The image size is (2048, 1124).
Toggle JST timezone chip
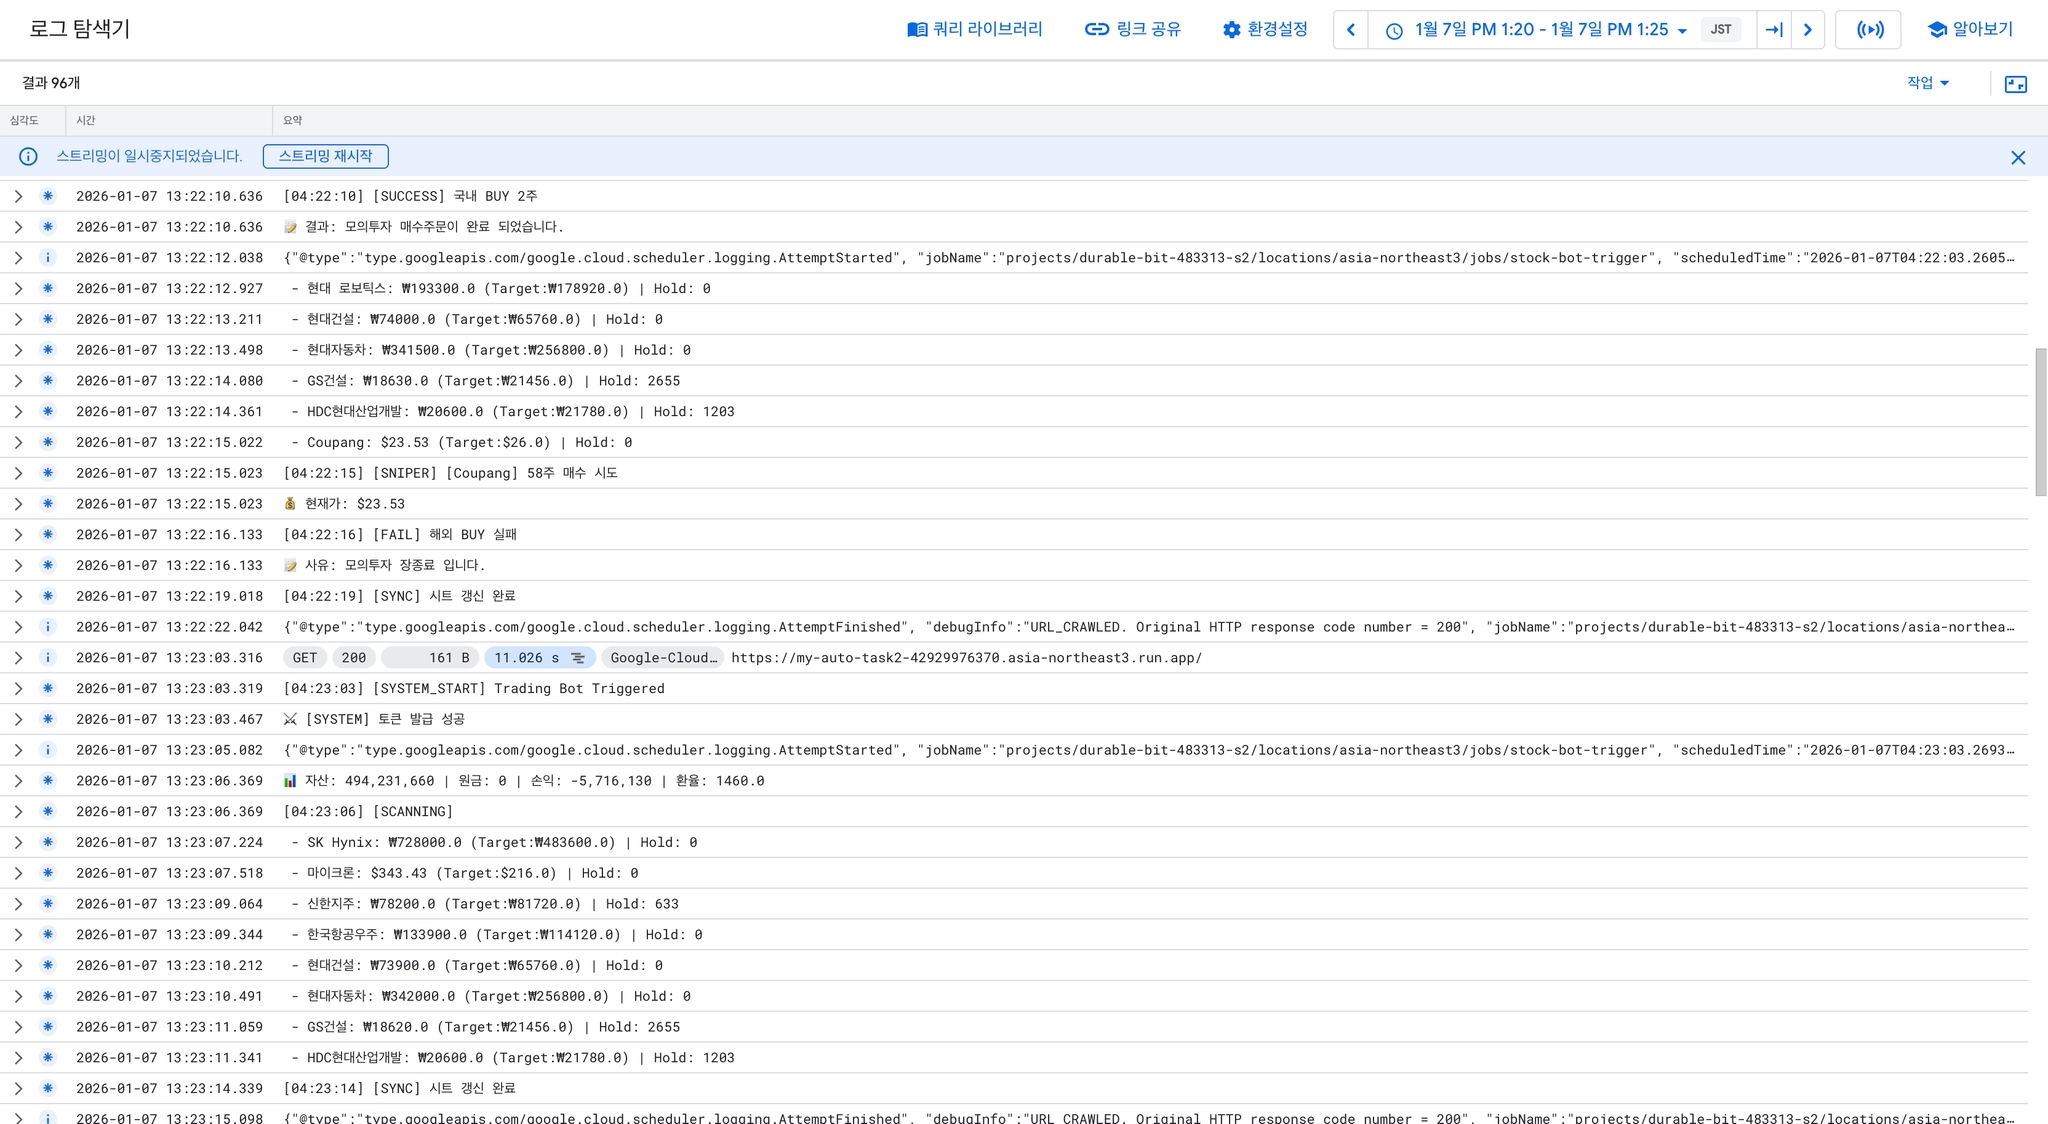(1720, 30)
